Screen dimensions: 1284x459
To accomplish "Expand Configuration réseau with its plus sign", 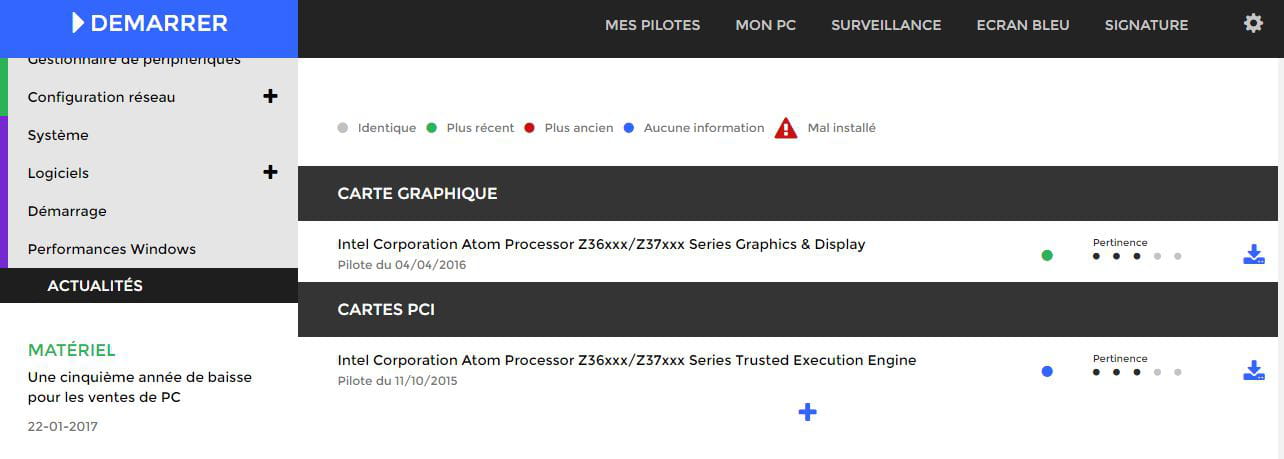I will 270,96.
